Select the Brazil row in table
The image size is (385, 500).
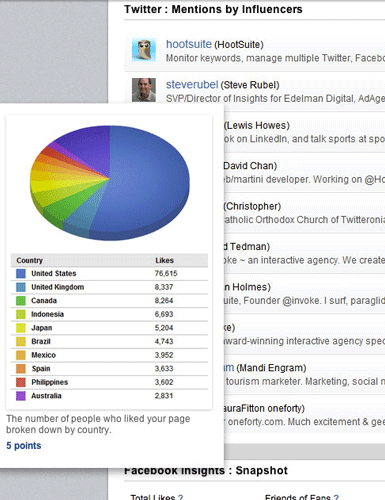pyautogui.click(x=109, y=342)
